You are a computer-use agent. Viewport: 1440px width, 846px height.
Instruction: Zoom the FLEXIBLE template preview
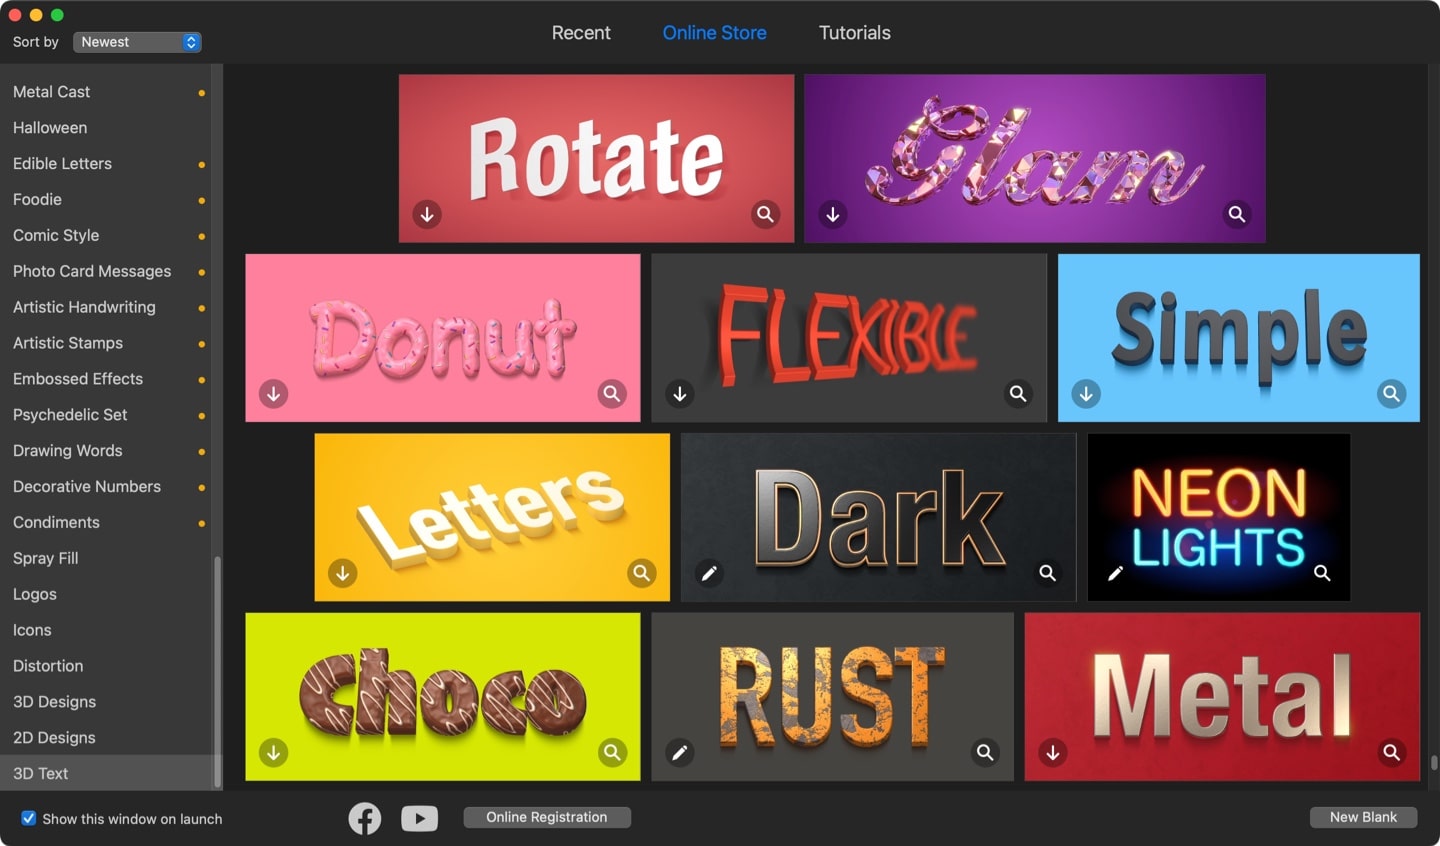(x=1018, y=394)
